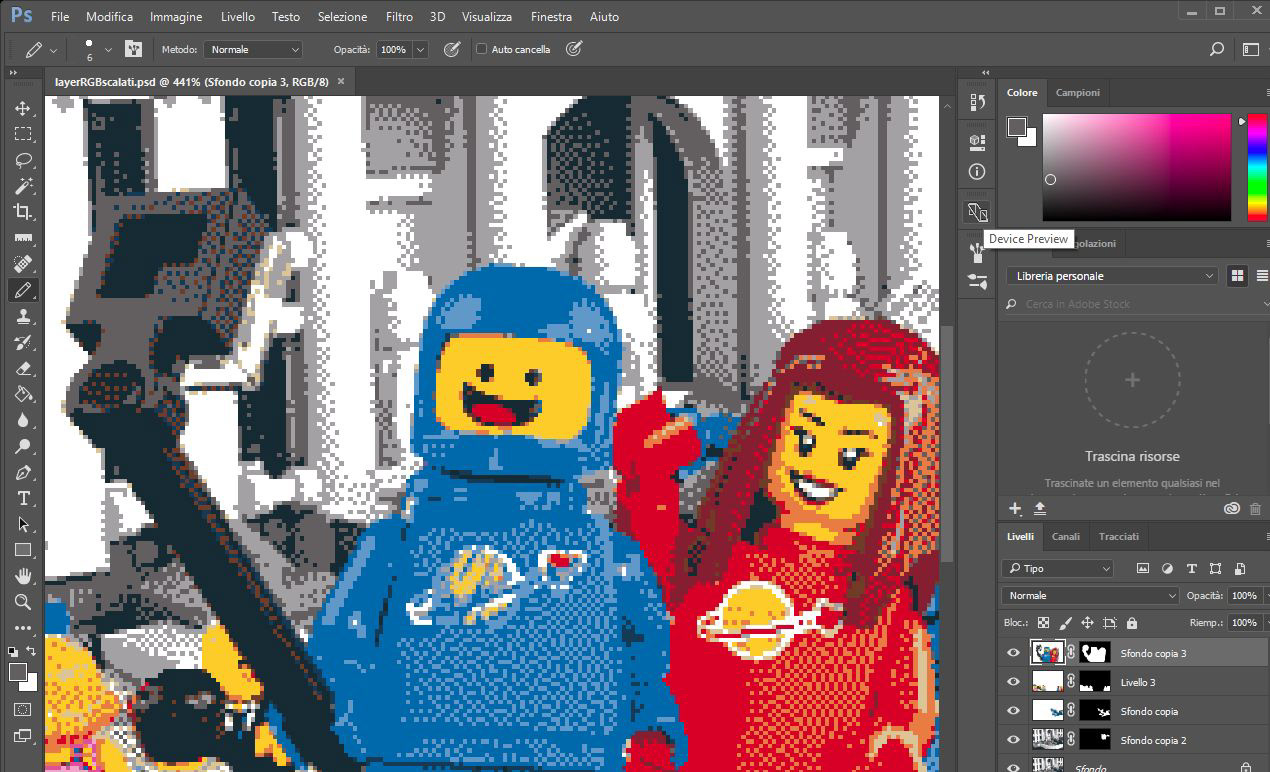Open the Tipo layer filter dropdown
Viewport: 1270px width, 772px height.
tap(1058, 568)
